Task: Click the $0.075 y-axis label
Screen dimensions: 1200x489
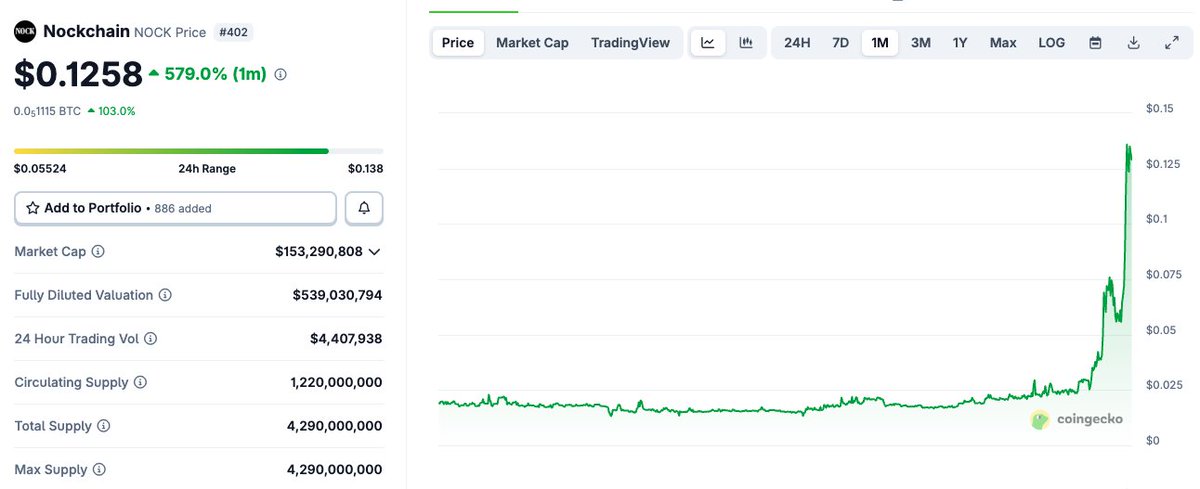Action: point(1162,274)
